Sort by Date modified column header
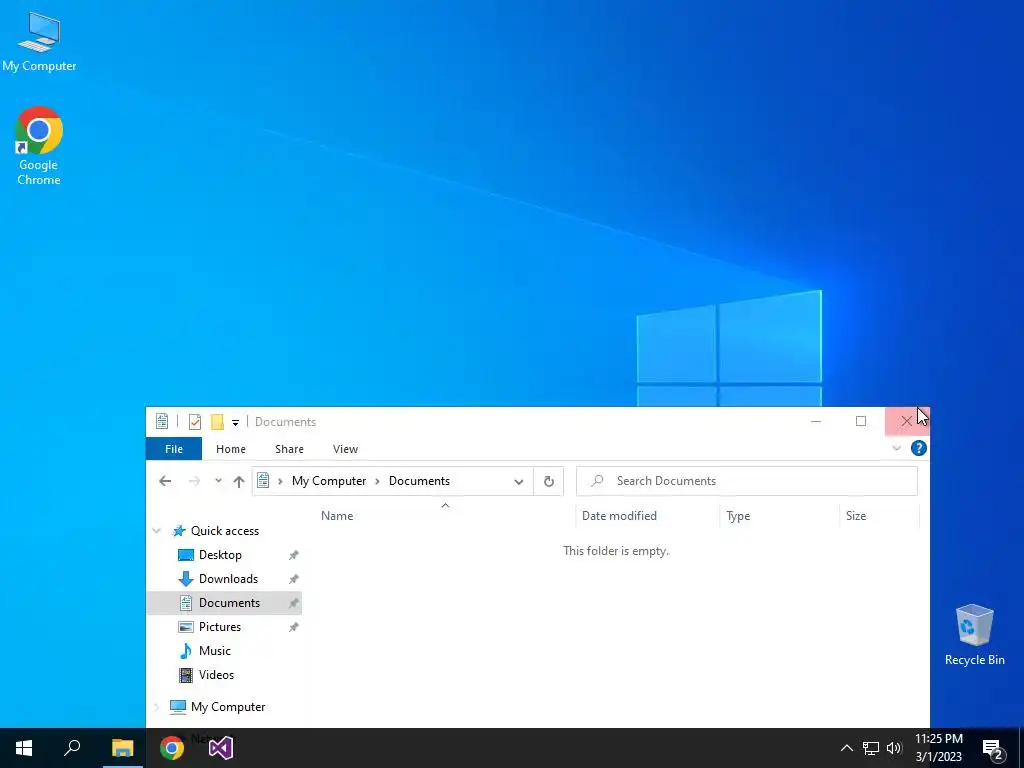Screen dimensions: 1024x768 click(619, 515)
